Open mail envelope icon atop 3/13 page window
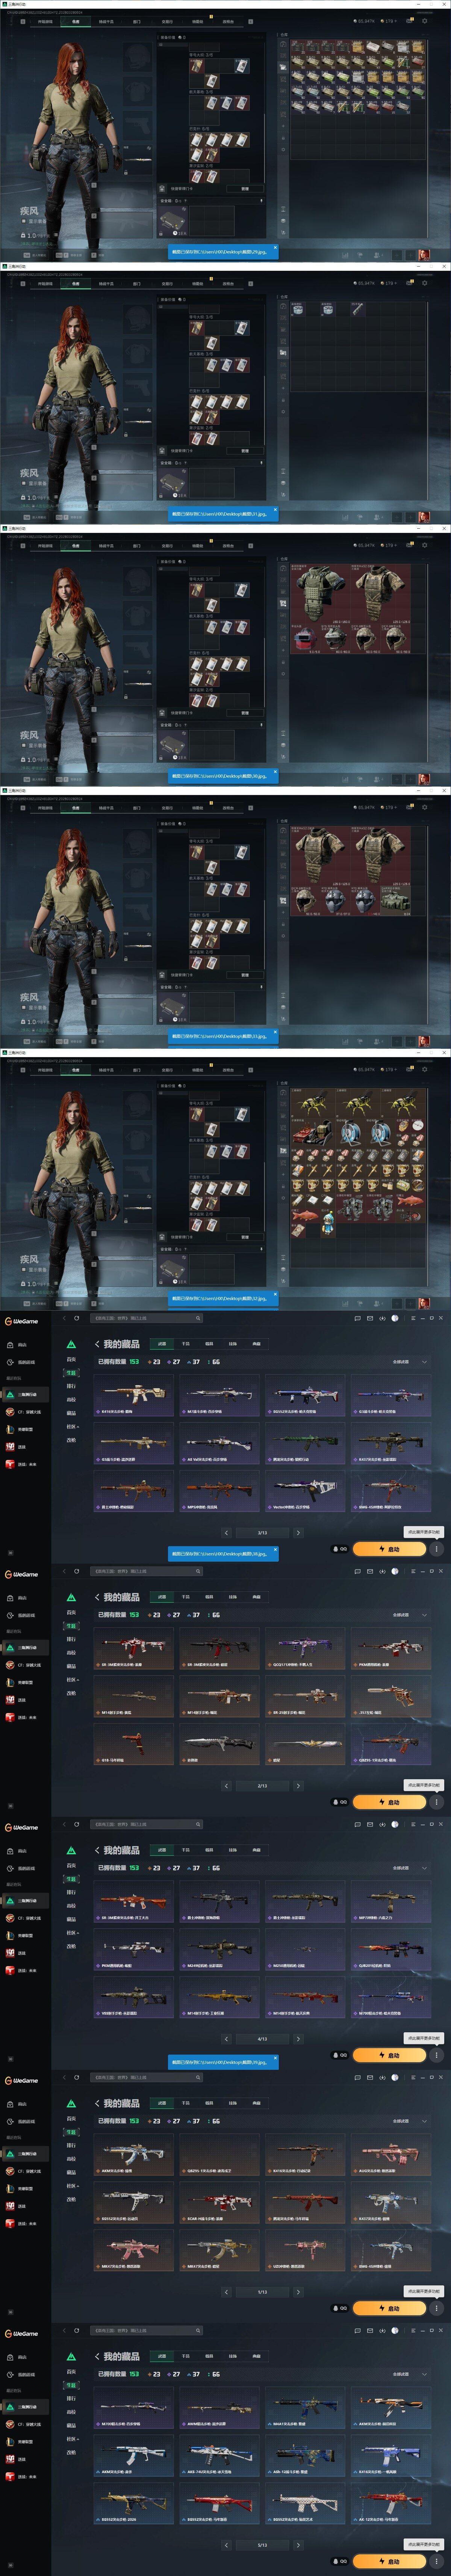Screen dimensions: 451x2576 pos(369,1318)
